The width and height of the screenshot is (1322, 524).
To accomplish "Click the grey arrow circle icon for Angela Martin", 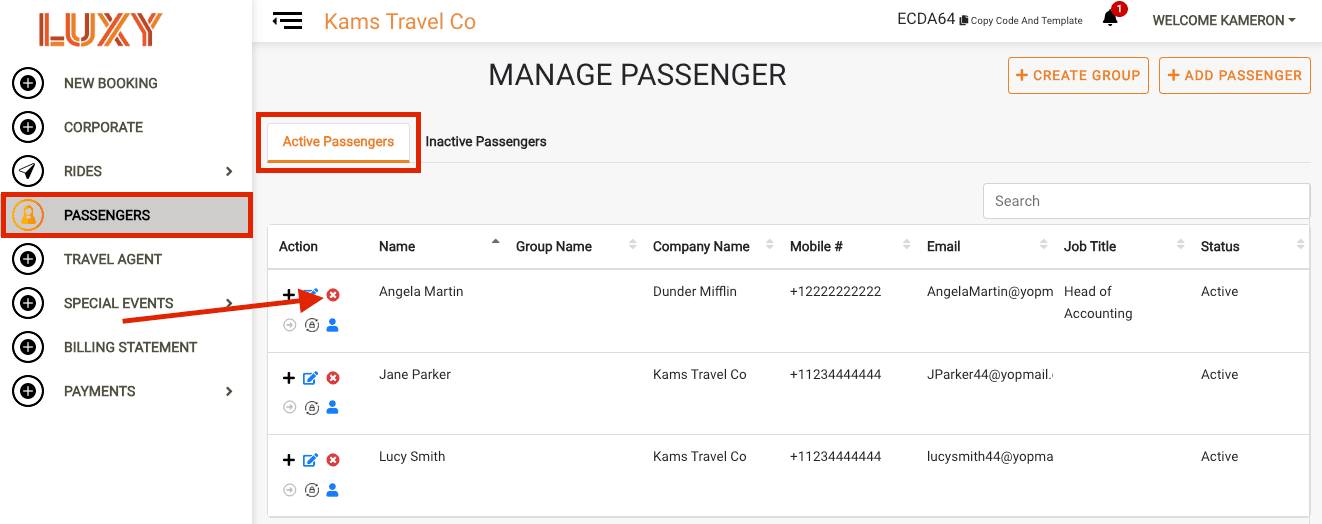I will [x=289, y=325].
